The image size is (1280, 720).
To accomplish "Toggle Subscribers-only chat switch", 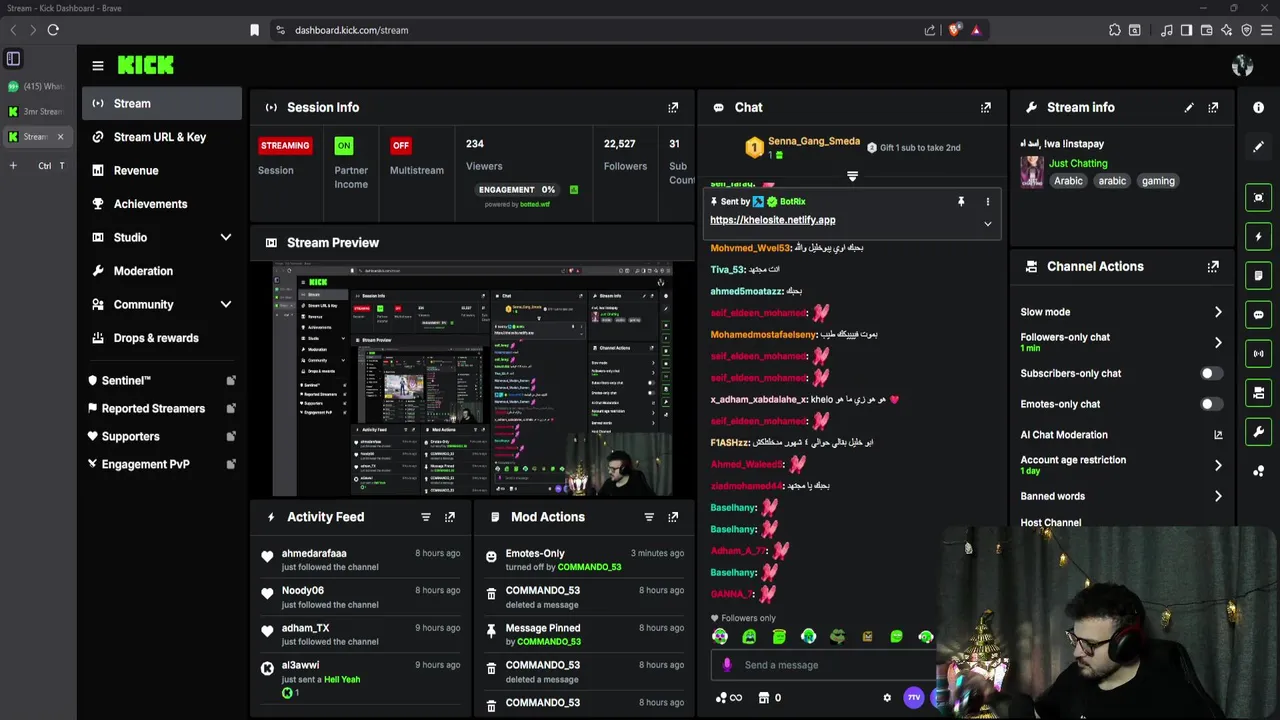I will pyautogui.click(x=1211, y=373).
